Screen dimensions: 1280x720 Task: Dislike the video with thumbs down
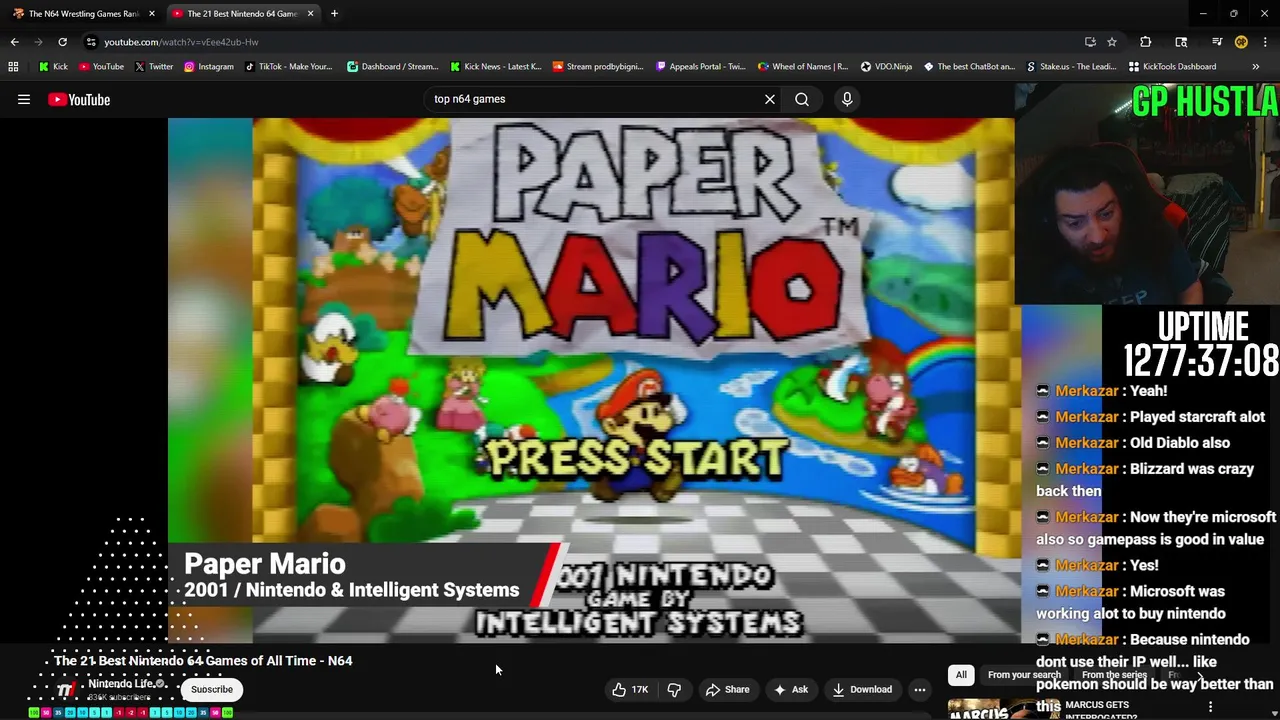pyautogui.click(x=675, y=689)
